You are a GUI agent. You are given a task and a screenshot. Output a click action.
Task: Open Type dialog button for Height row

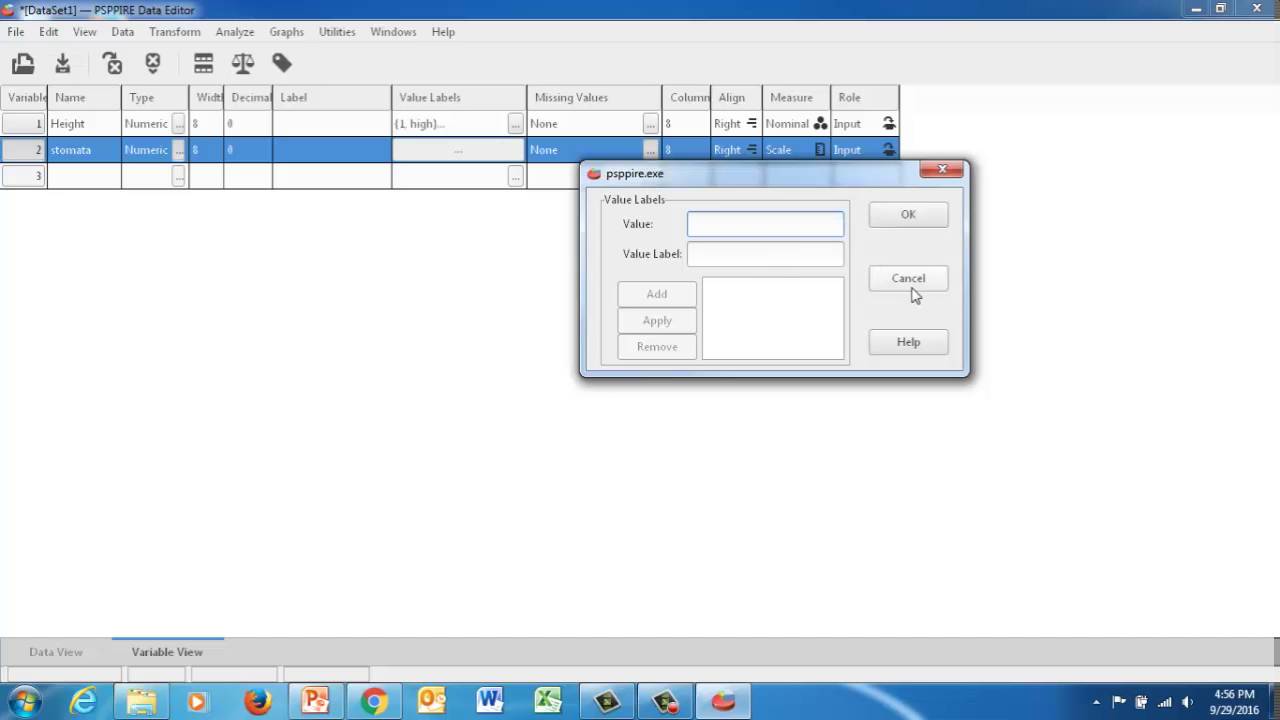coord(178,124)
